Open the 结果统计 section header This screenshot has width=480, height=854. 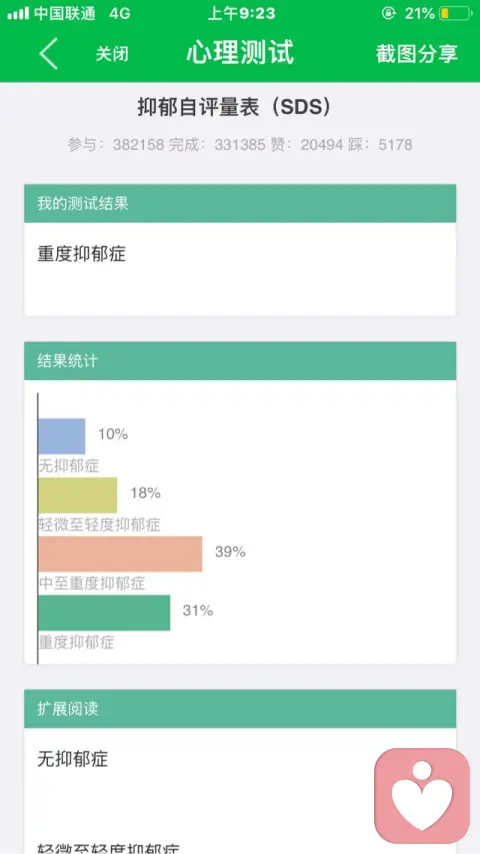[240, 361]
